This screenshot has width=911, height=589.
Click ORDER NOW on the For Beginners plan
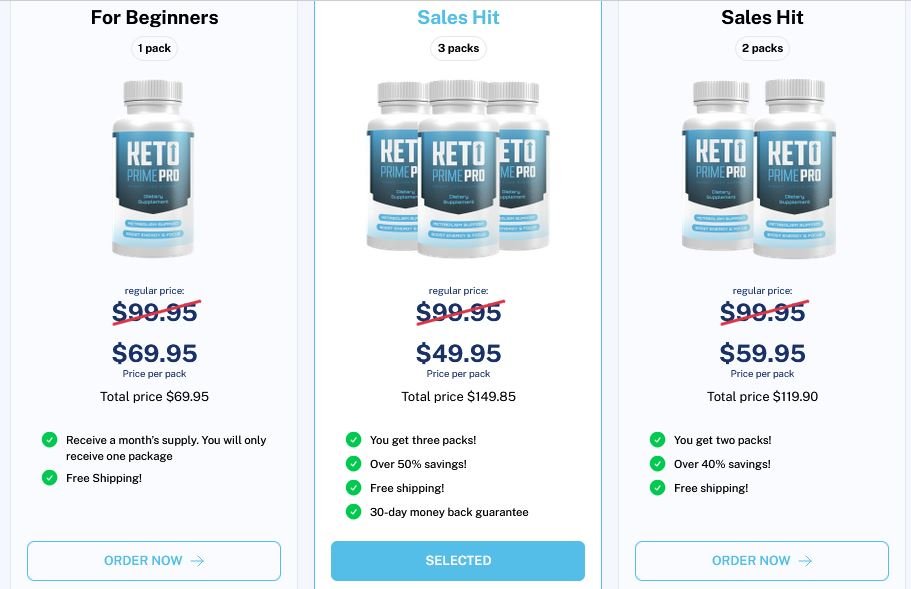point(153,560)
